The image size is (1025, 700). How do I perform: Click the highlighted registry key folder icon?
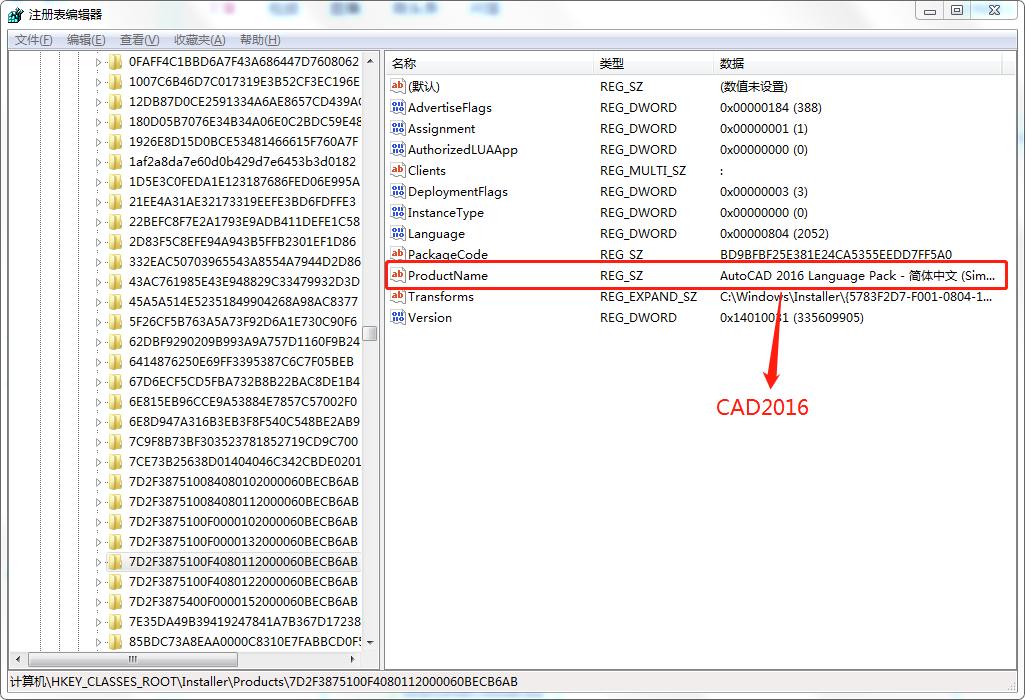(113, 563)
